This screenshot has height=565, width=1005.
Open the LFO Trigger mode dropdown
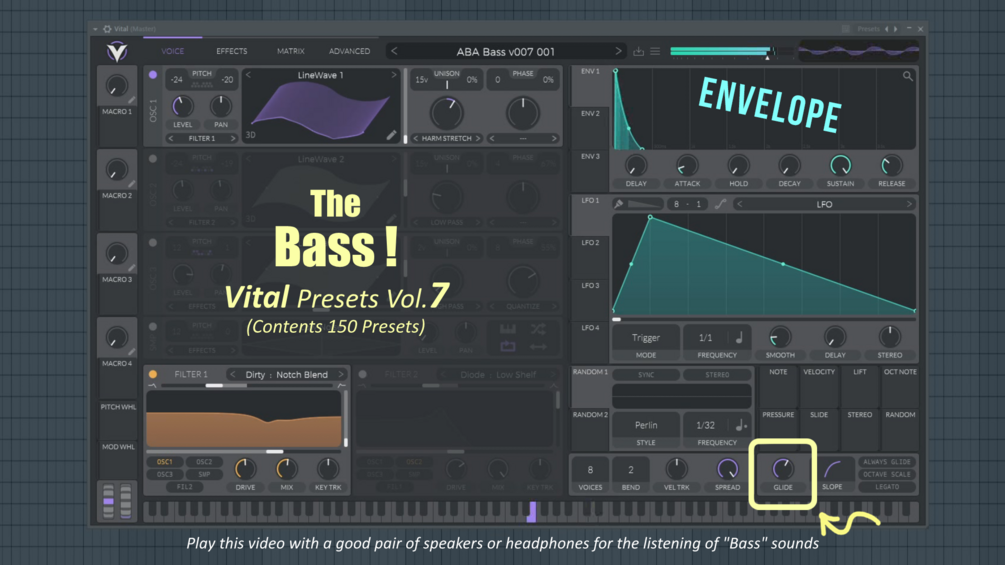point(645,338)
